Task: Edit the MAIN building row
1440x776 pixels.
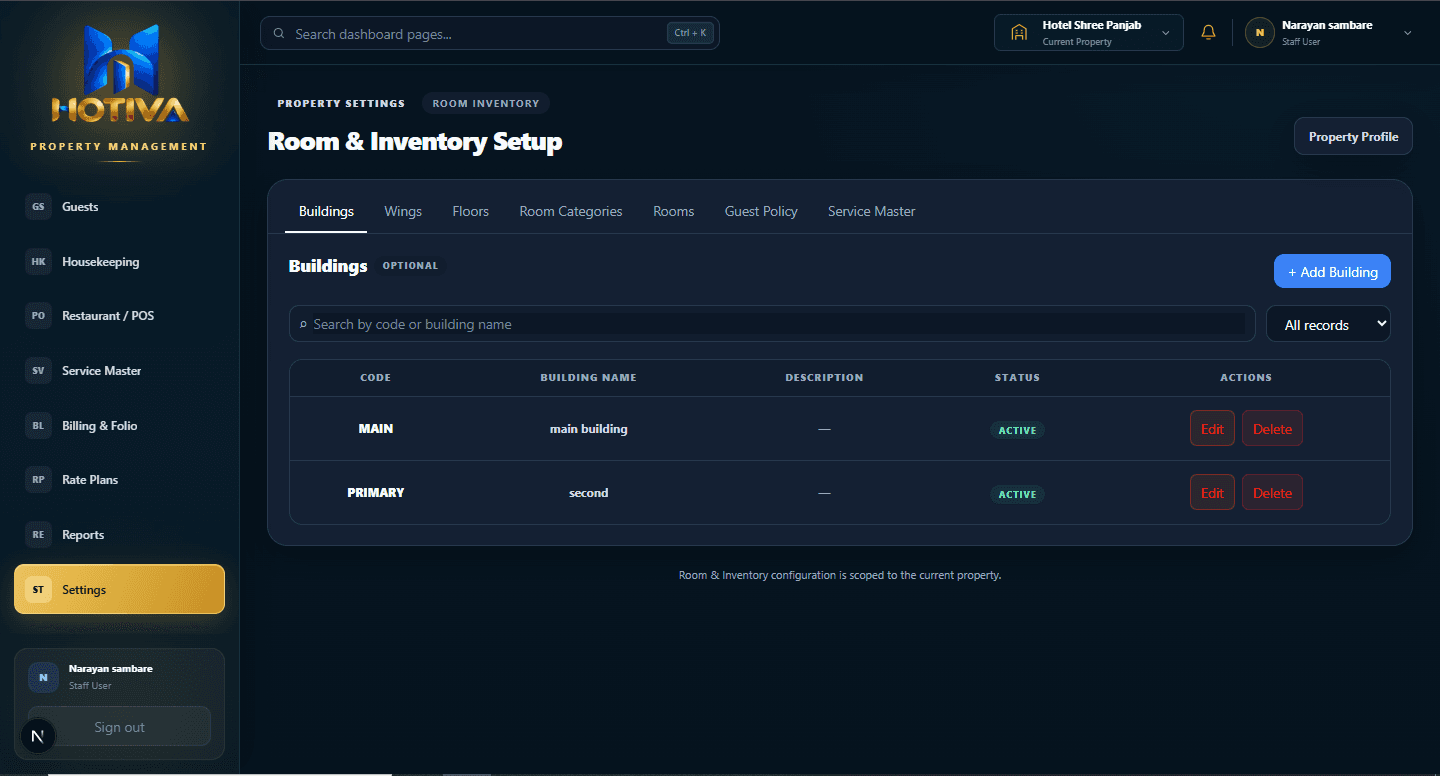Action: (1212, 428)
